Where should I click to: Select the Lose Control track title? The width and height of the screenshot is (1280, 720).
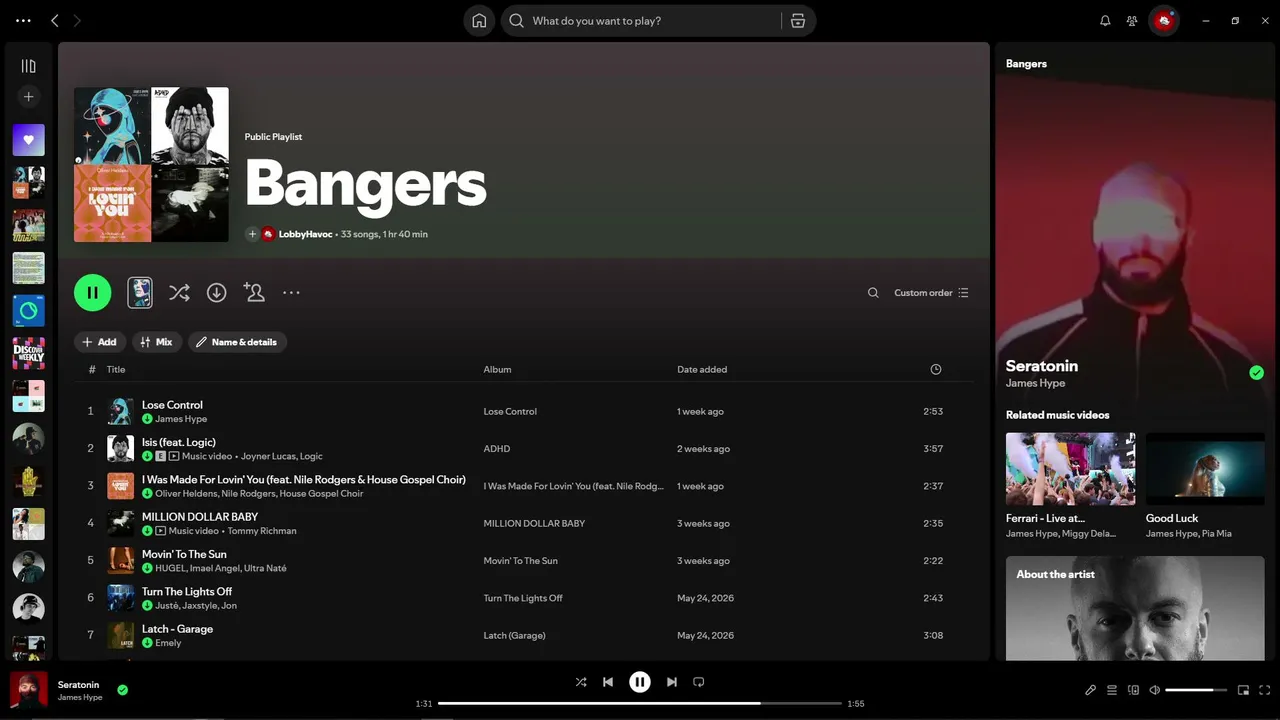coord(172,405)
